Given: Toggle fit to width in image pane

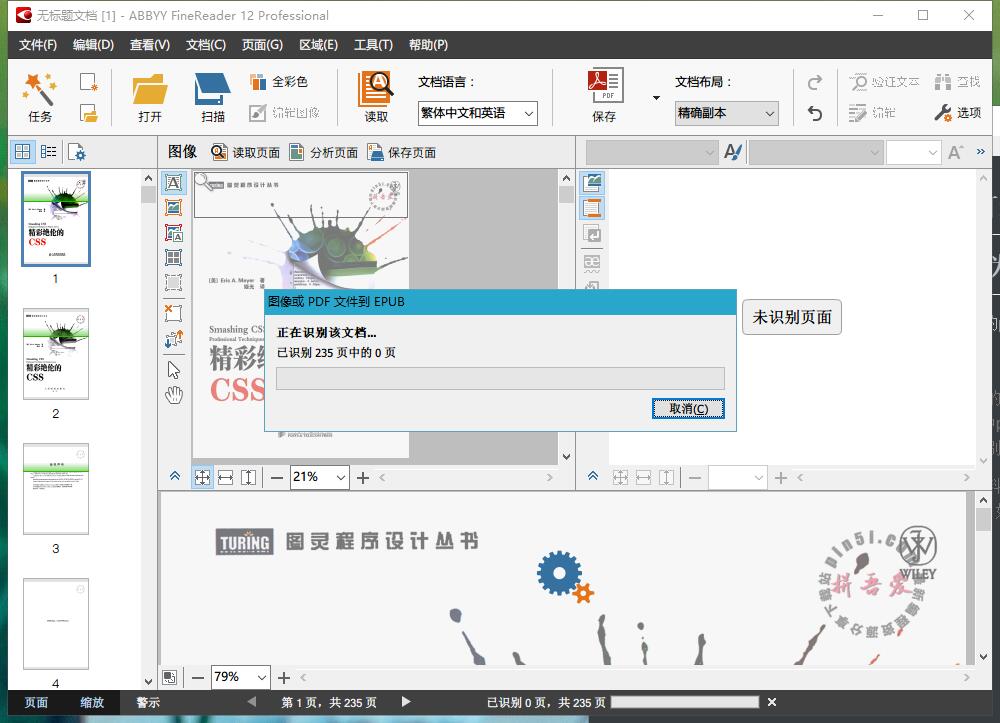Looking at the screenshot, I should [x=225, y=478].
